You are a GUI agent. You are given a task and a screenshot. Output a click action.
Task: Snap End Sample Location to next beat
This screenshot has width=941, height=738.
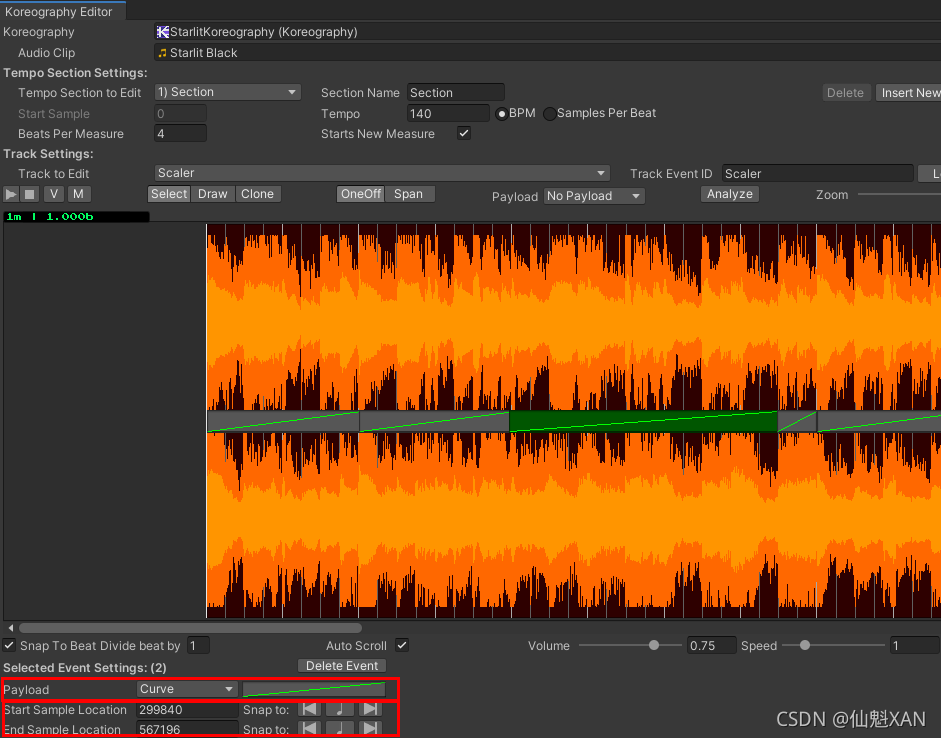[x=370, y=729]
